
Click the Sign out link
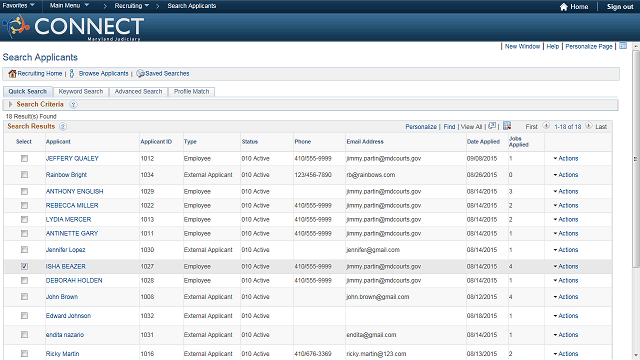(620, 7)
